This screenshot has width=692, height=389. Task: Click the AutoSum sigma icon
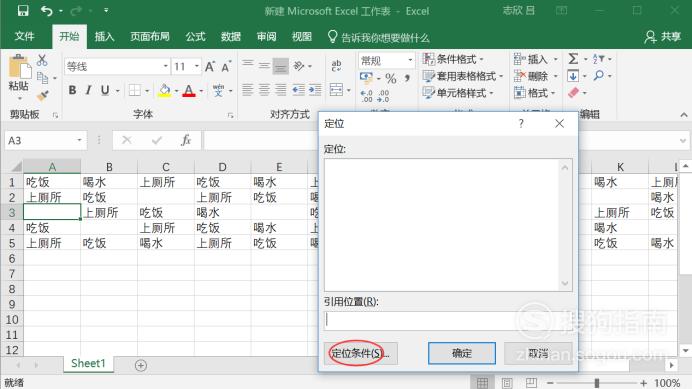click(x=573, y=59)
